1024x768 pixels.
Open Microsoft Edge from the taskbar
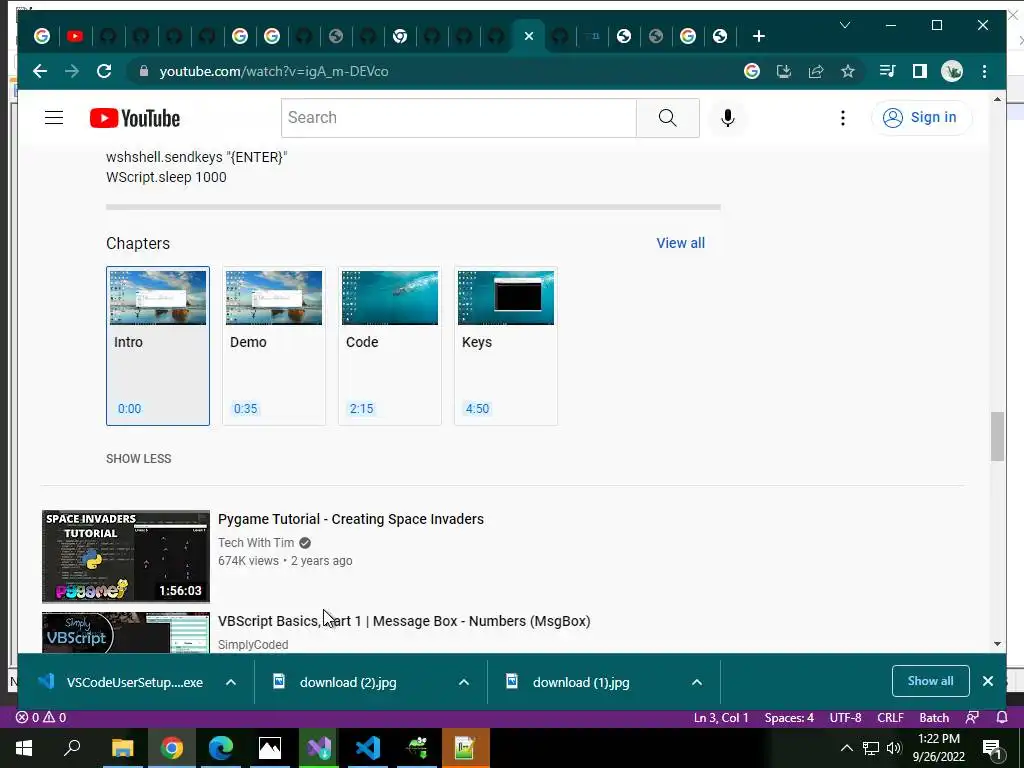(221, 748)
